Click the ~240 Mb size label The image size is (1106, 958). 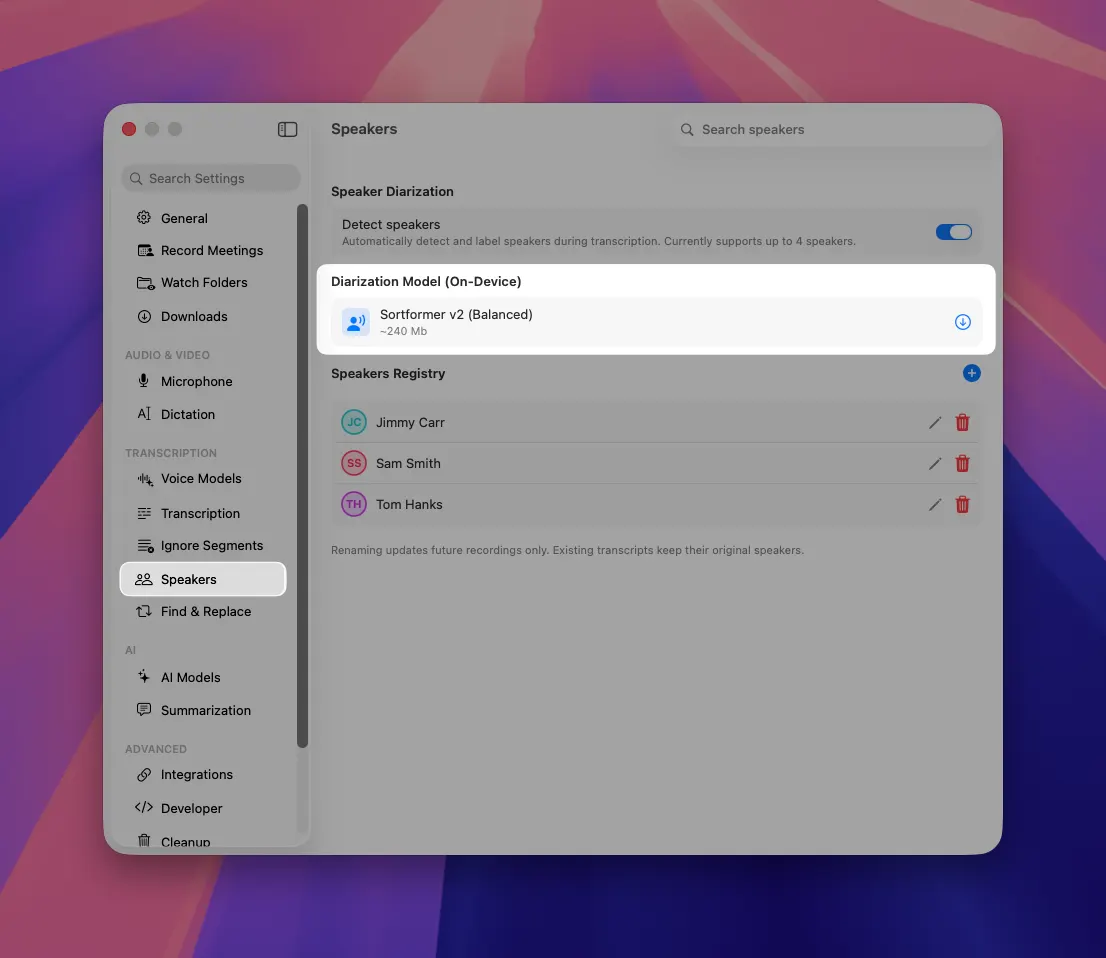[403, 332]
